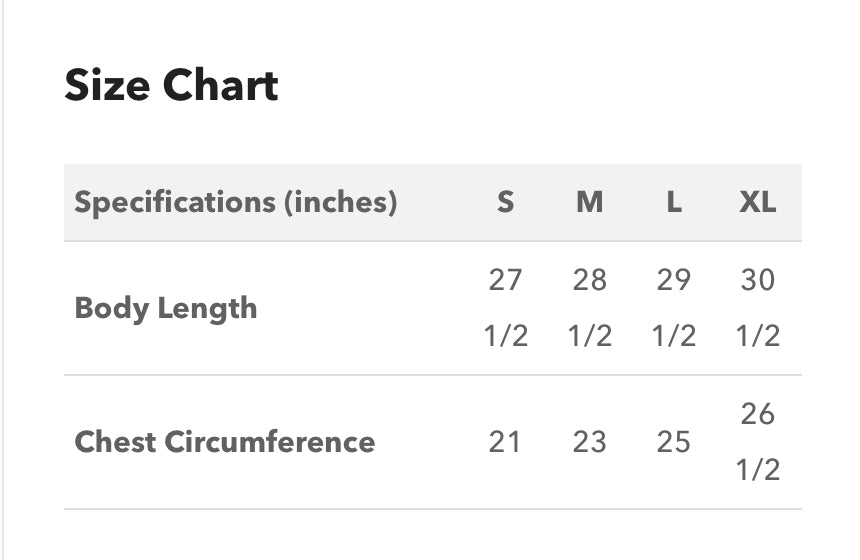Click the number 30 in the XL column

(x=757, y=280)
